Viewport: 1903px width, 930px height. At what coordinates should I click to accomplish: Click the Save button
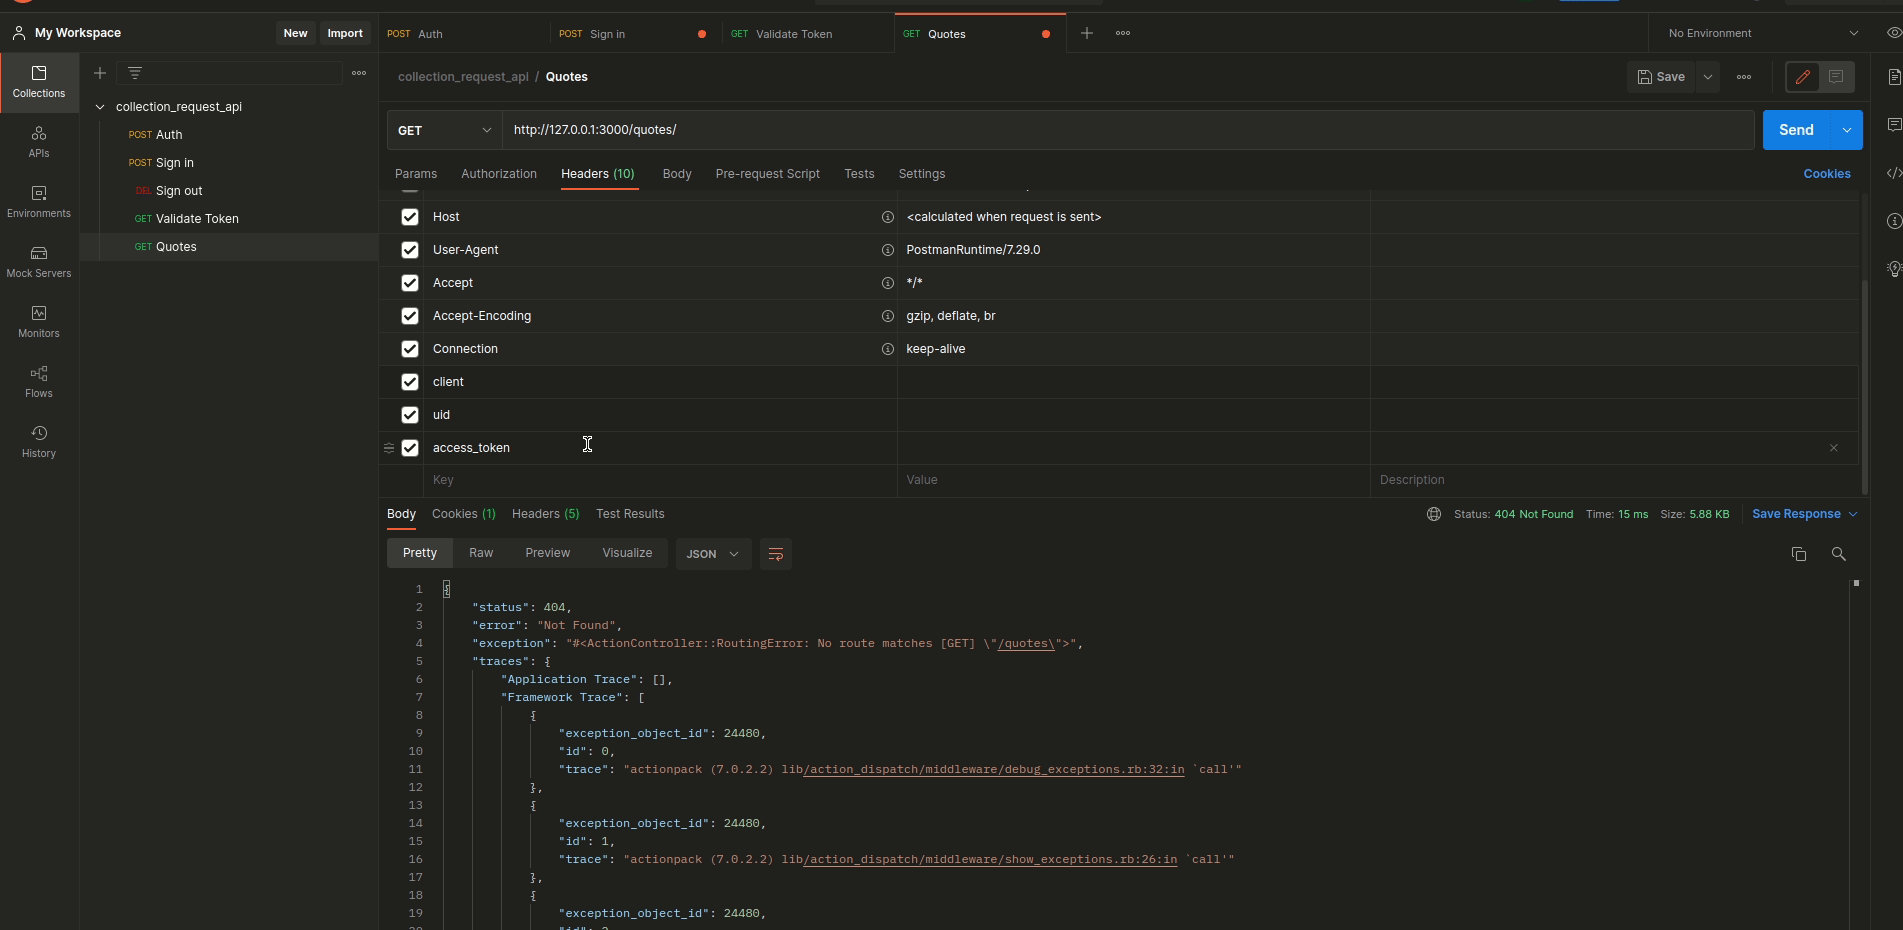click(1661, 77)
